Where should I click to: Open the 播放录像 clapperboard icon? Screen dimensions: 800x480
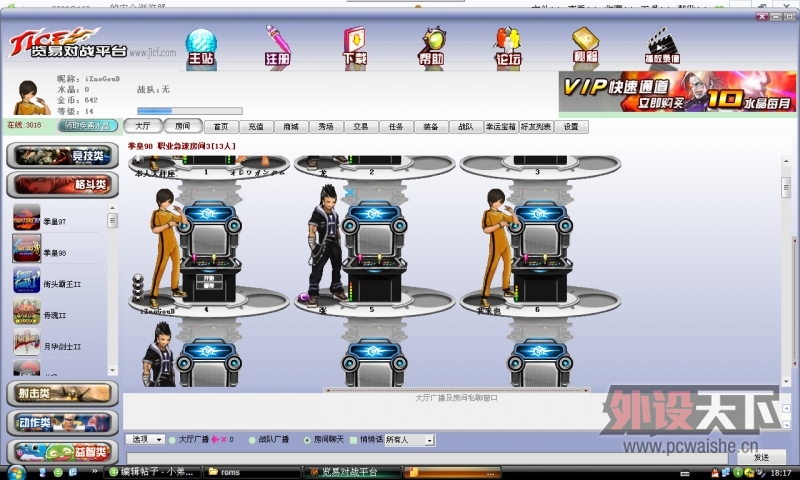[662, 46]
